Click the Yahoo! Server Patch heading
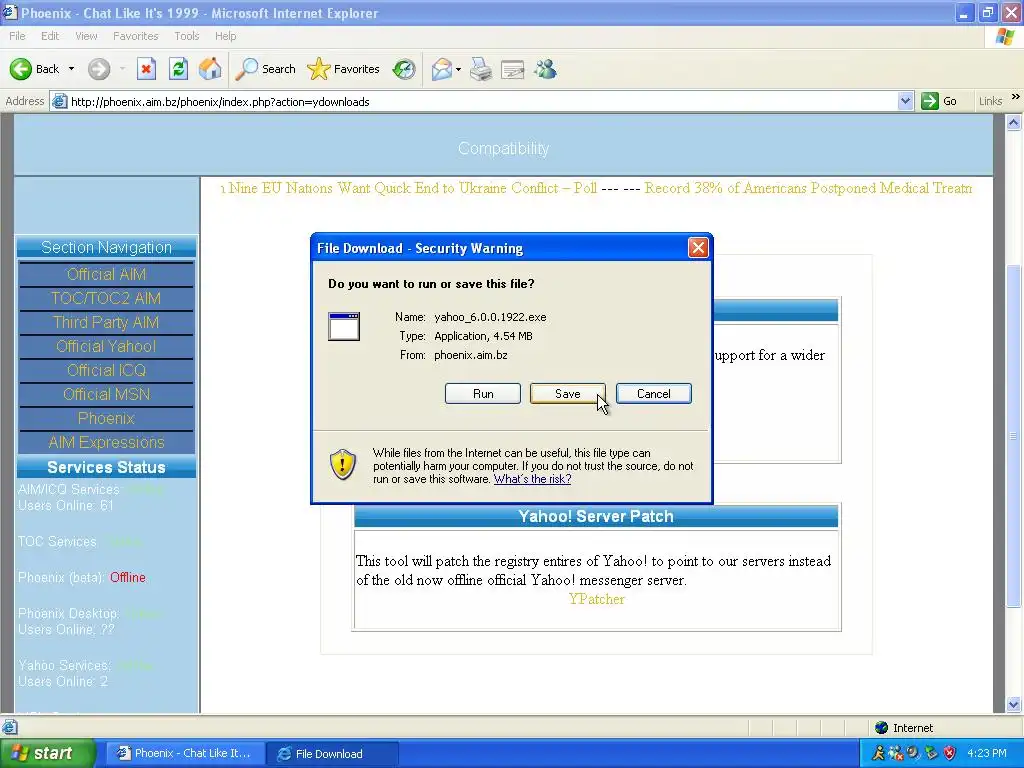Screen dimensions: 1024x768 [x=596, y=517]
